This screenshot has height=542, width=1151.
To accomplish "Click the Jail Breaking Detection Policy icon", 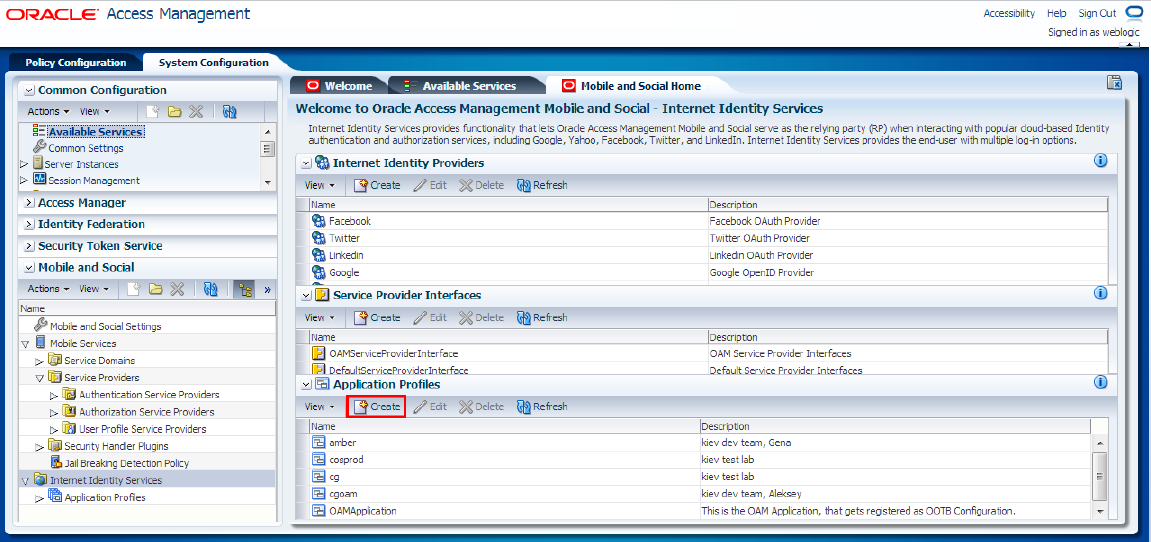I will (56, 463).
